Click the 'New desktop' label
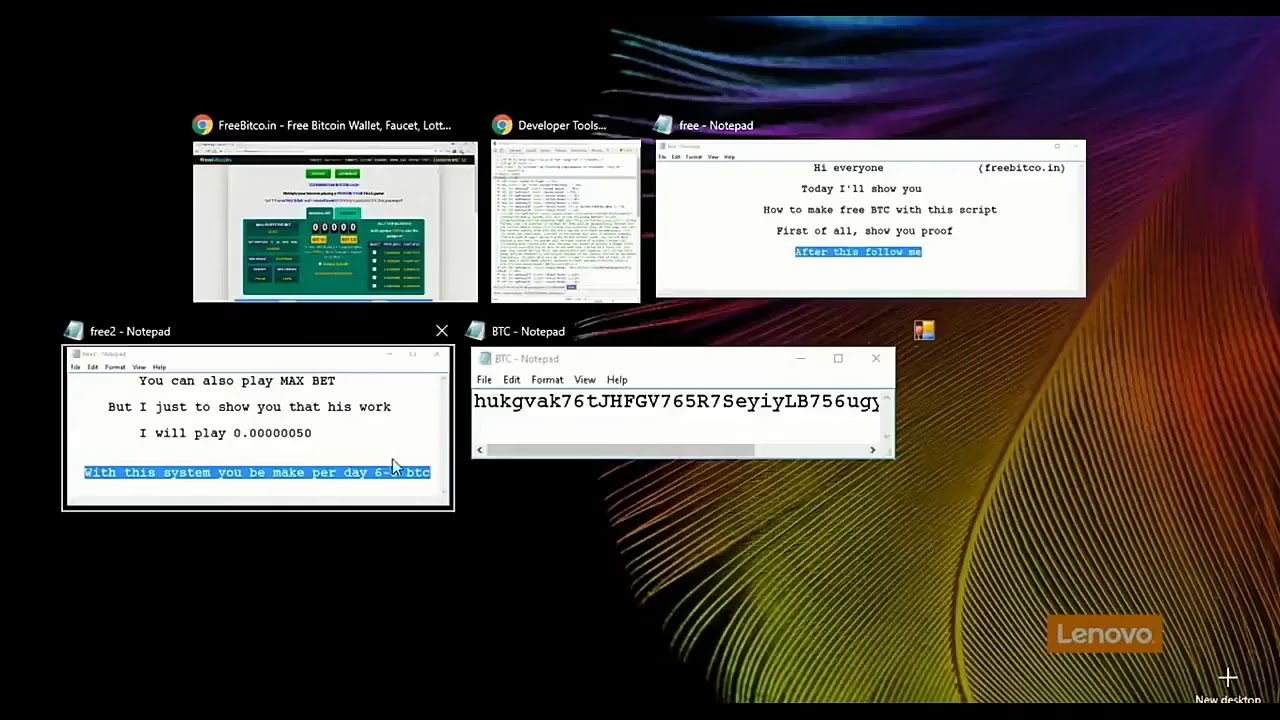Viewport: 1280px width, 720px height. 1227,700
